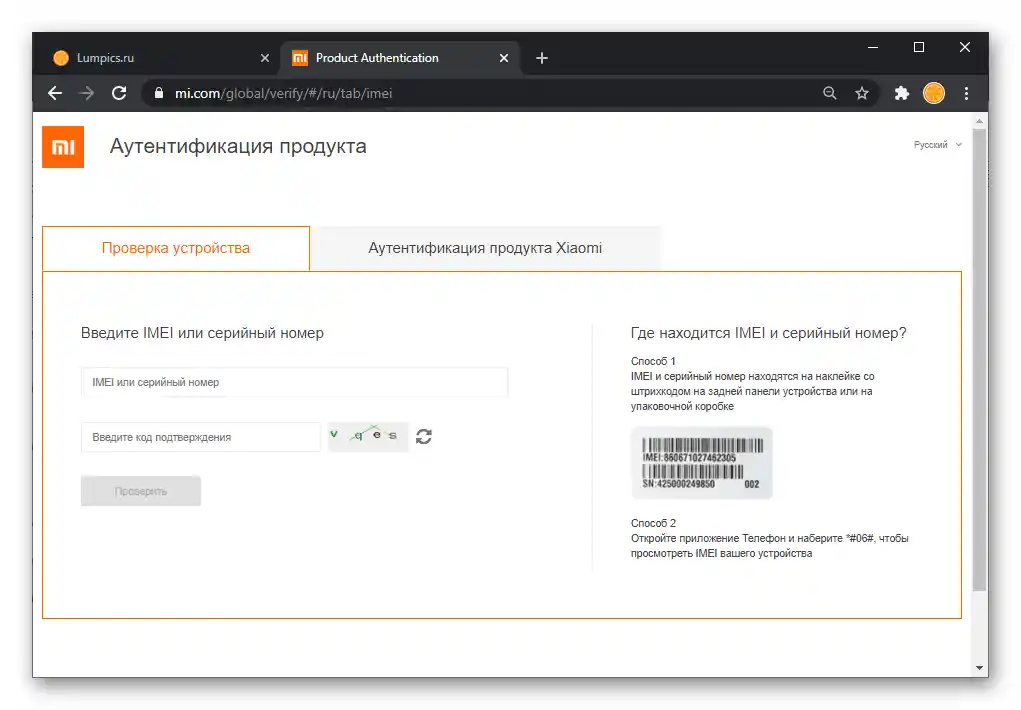
Task: Click the Введите IMEI или серийный номер heading
Action: click(x=202, y=333)
